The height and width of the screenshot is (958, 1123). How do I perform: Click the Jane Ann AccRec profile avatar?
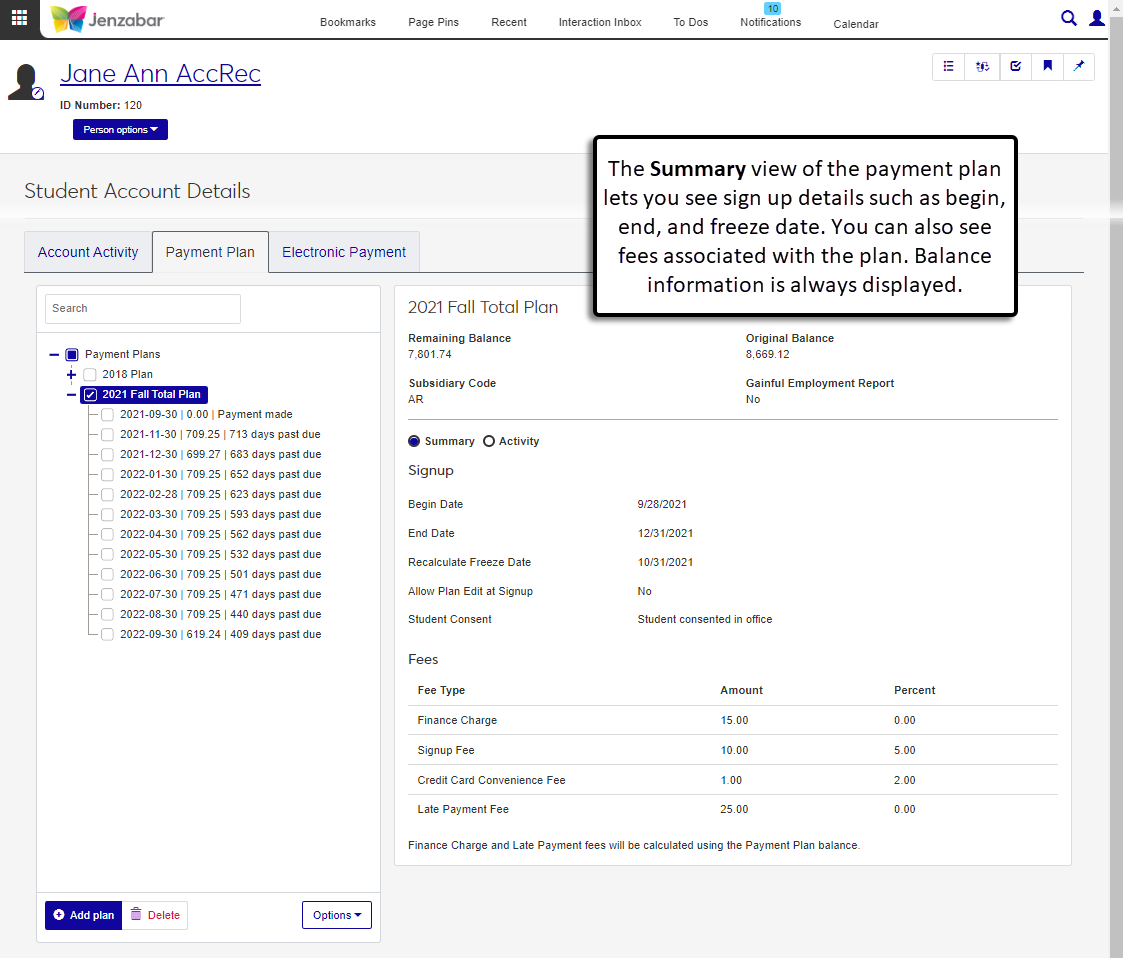click(x=26, y=82)
